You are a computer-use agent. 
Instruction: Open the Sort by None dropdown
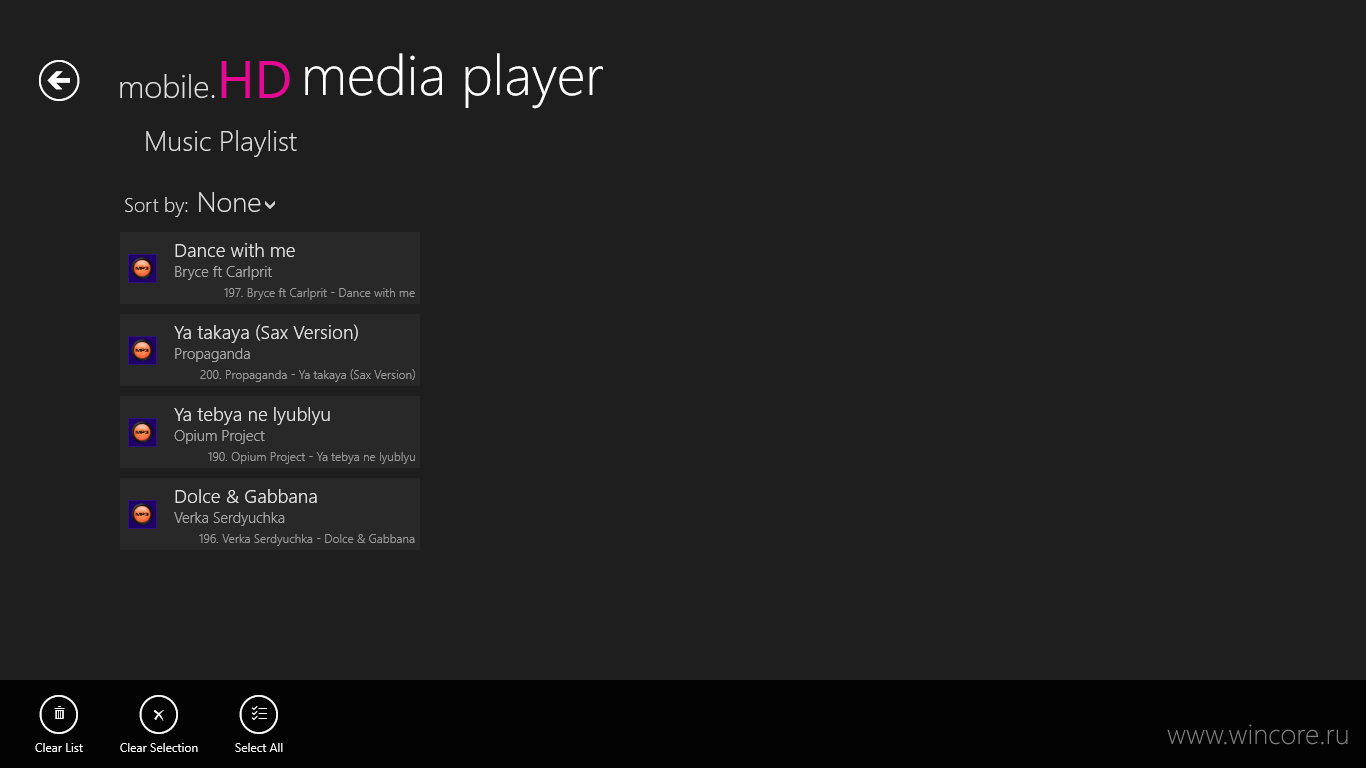click(236, 203)
